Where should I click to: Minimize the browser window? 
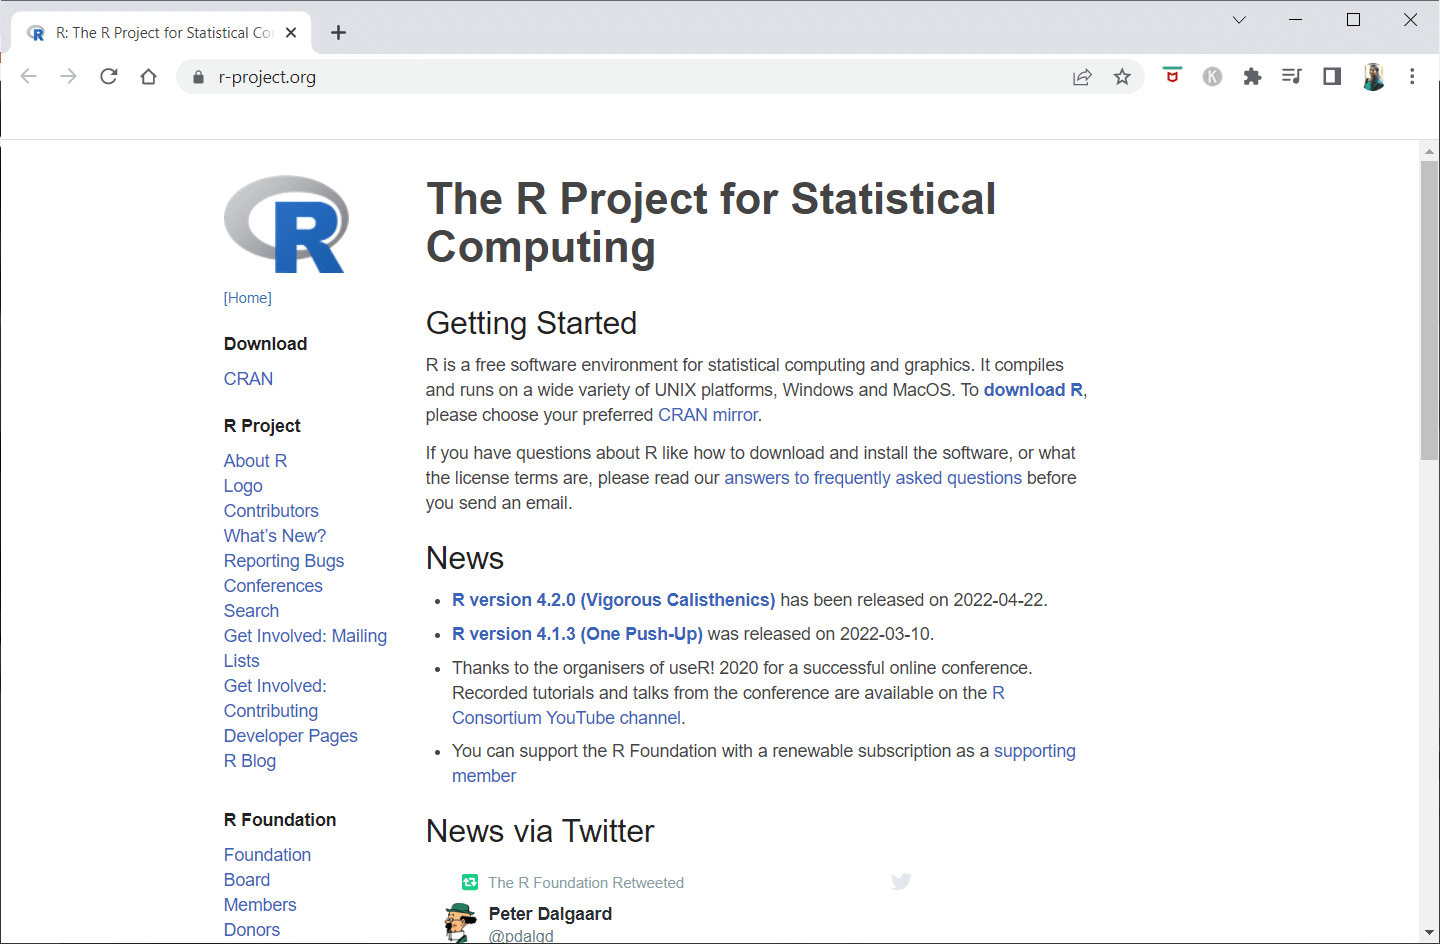1296,19
